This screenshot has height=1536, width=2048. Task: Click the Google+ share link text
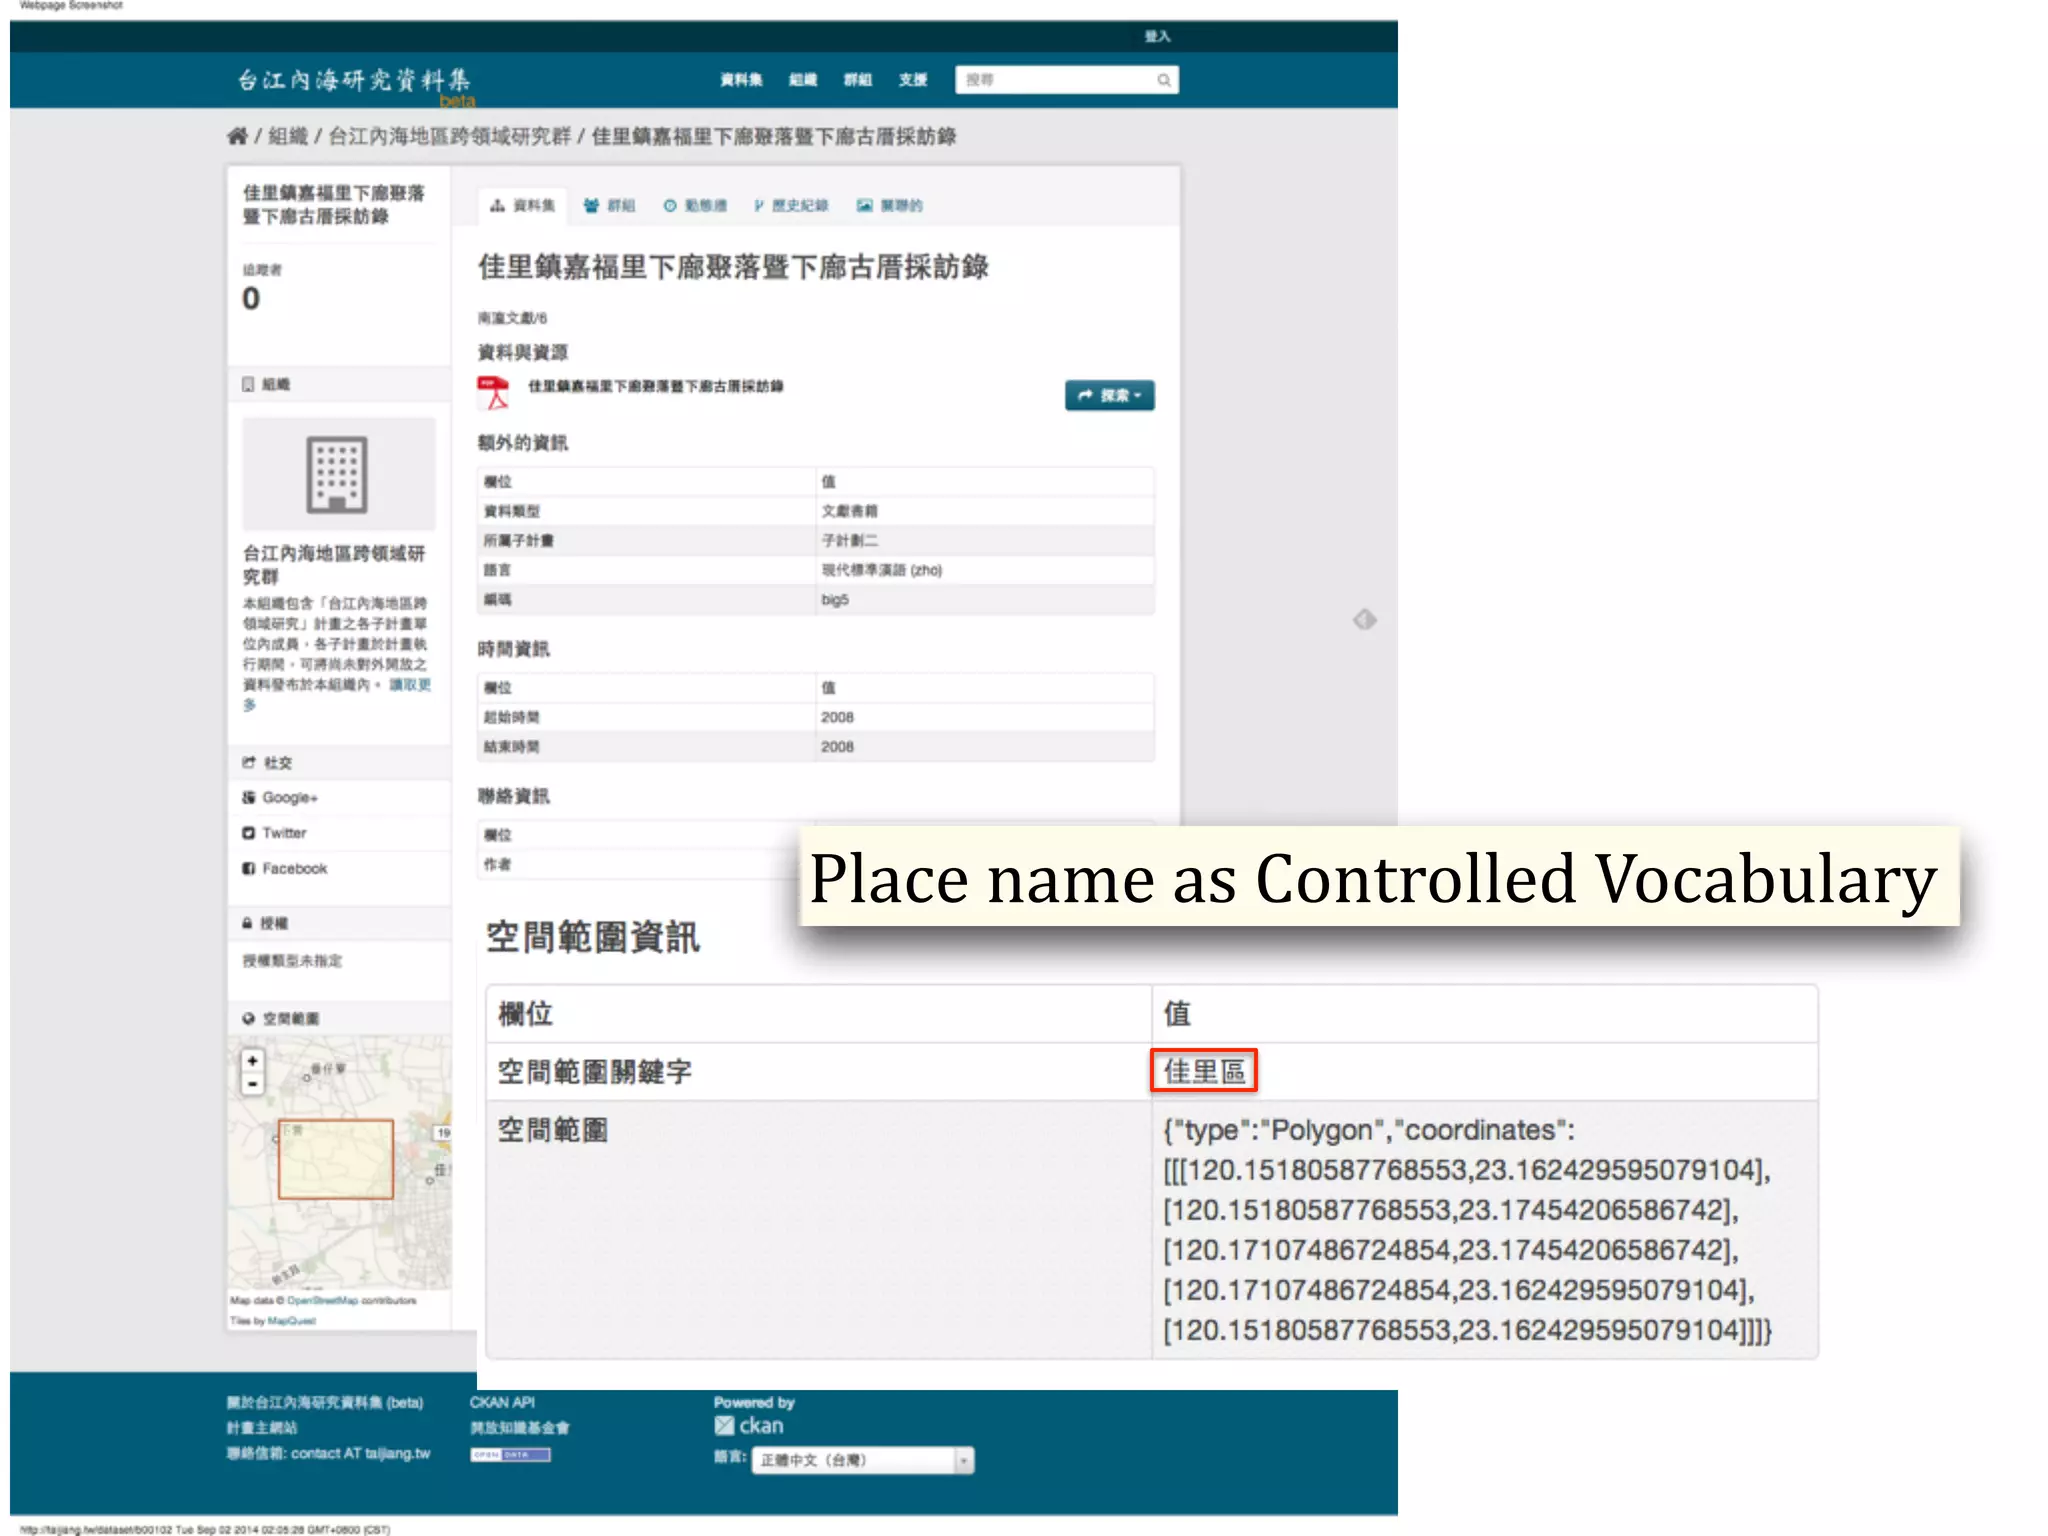click(x=290, y=798)
